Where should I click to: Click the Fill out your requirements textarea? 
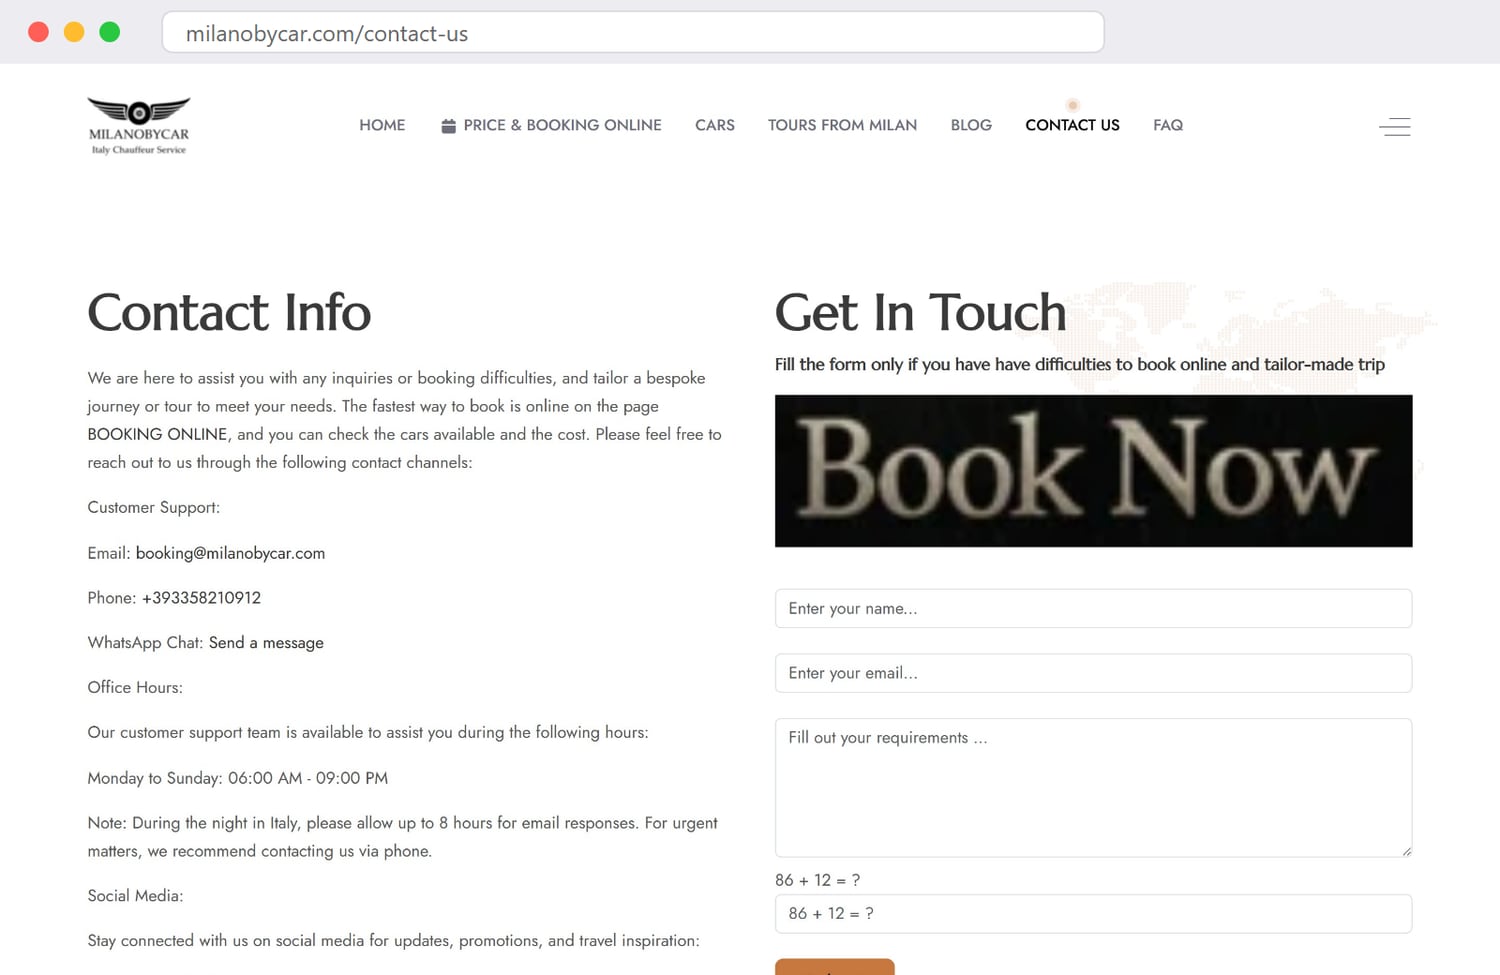(1093, 787)
